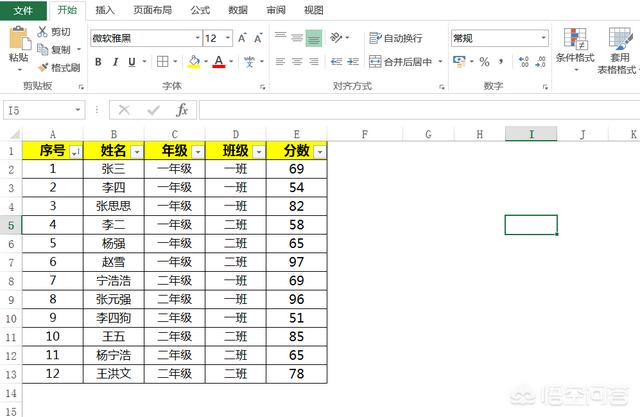This screenshot has height=417, width=640.
Task: Click the red font color A
Action: (219, 62)
